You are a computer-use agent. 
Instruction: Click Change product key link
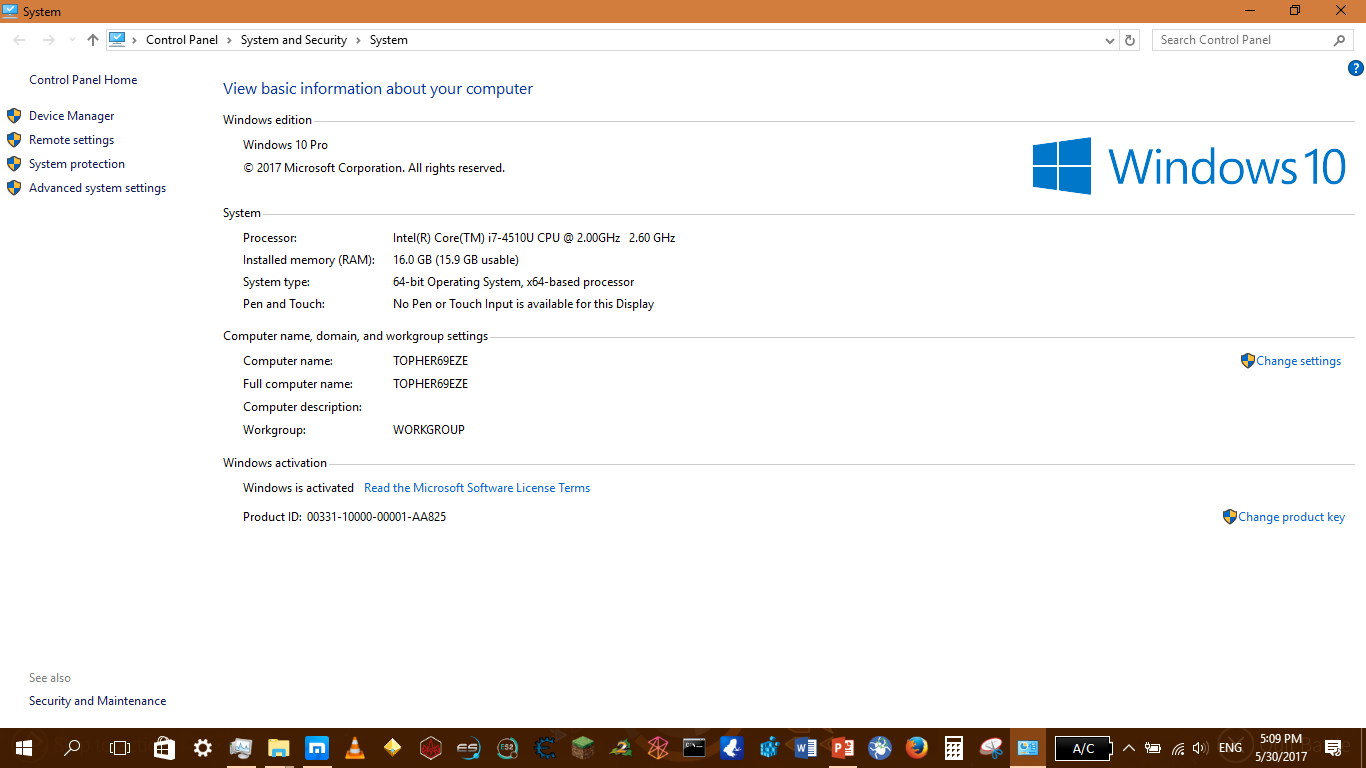pyautogui.click(x=1291, y=517)
